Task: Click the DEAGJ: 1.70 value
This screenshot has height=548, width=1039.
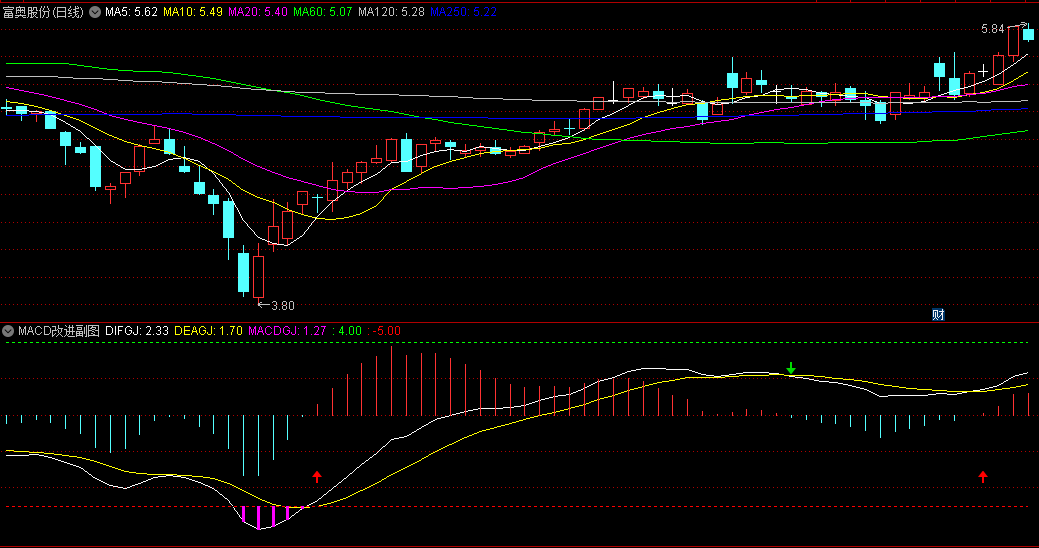Action: [x=208, y=331]
